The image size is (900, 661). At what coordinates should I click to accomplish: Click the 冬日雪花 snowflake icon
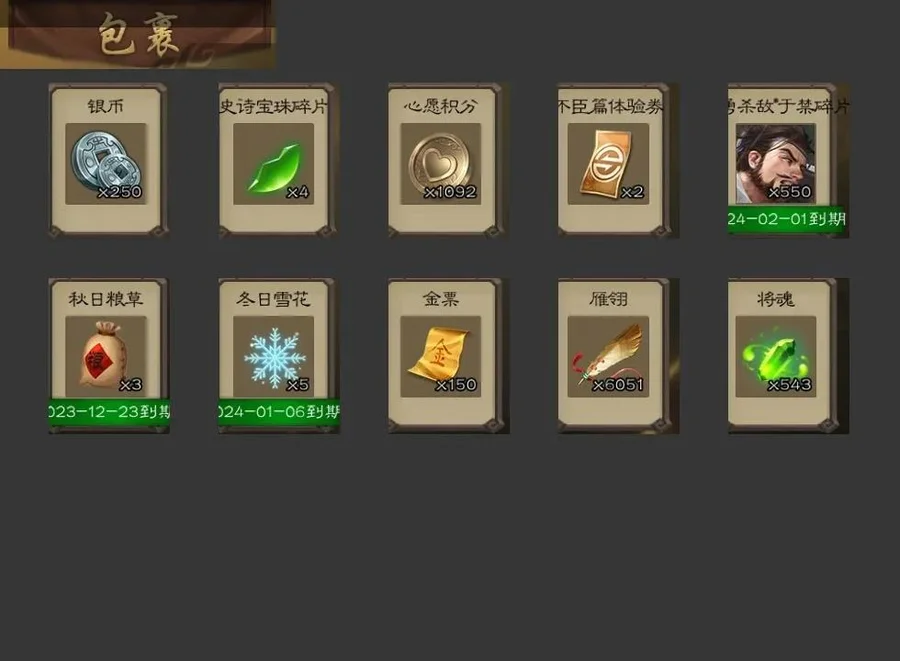coord(274,356)
